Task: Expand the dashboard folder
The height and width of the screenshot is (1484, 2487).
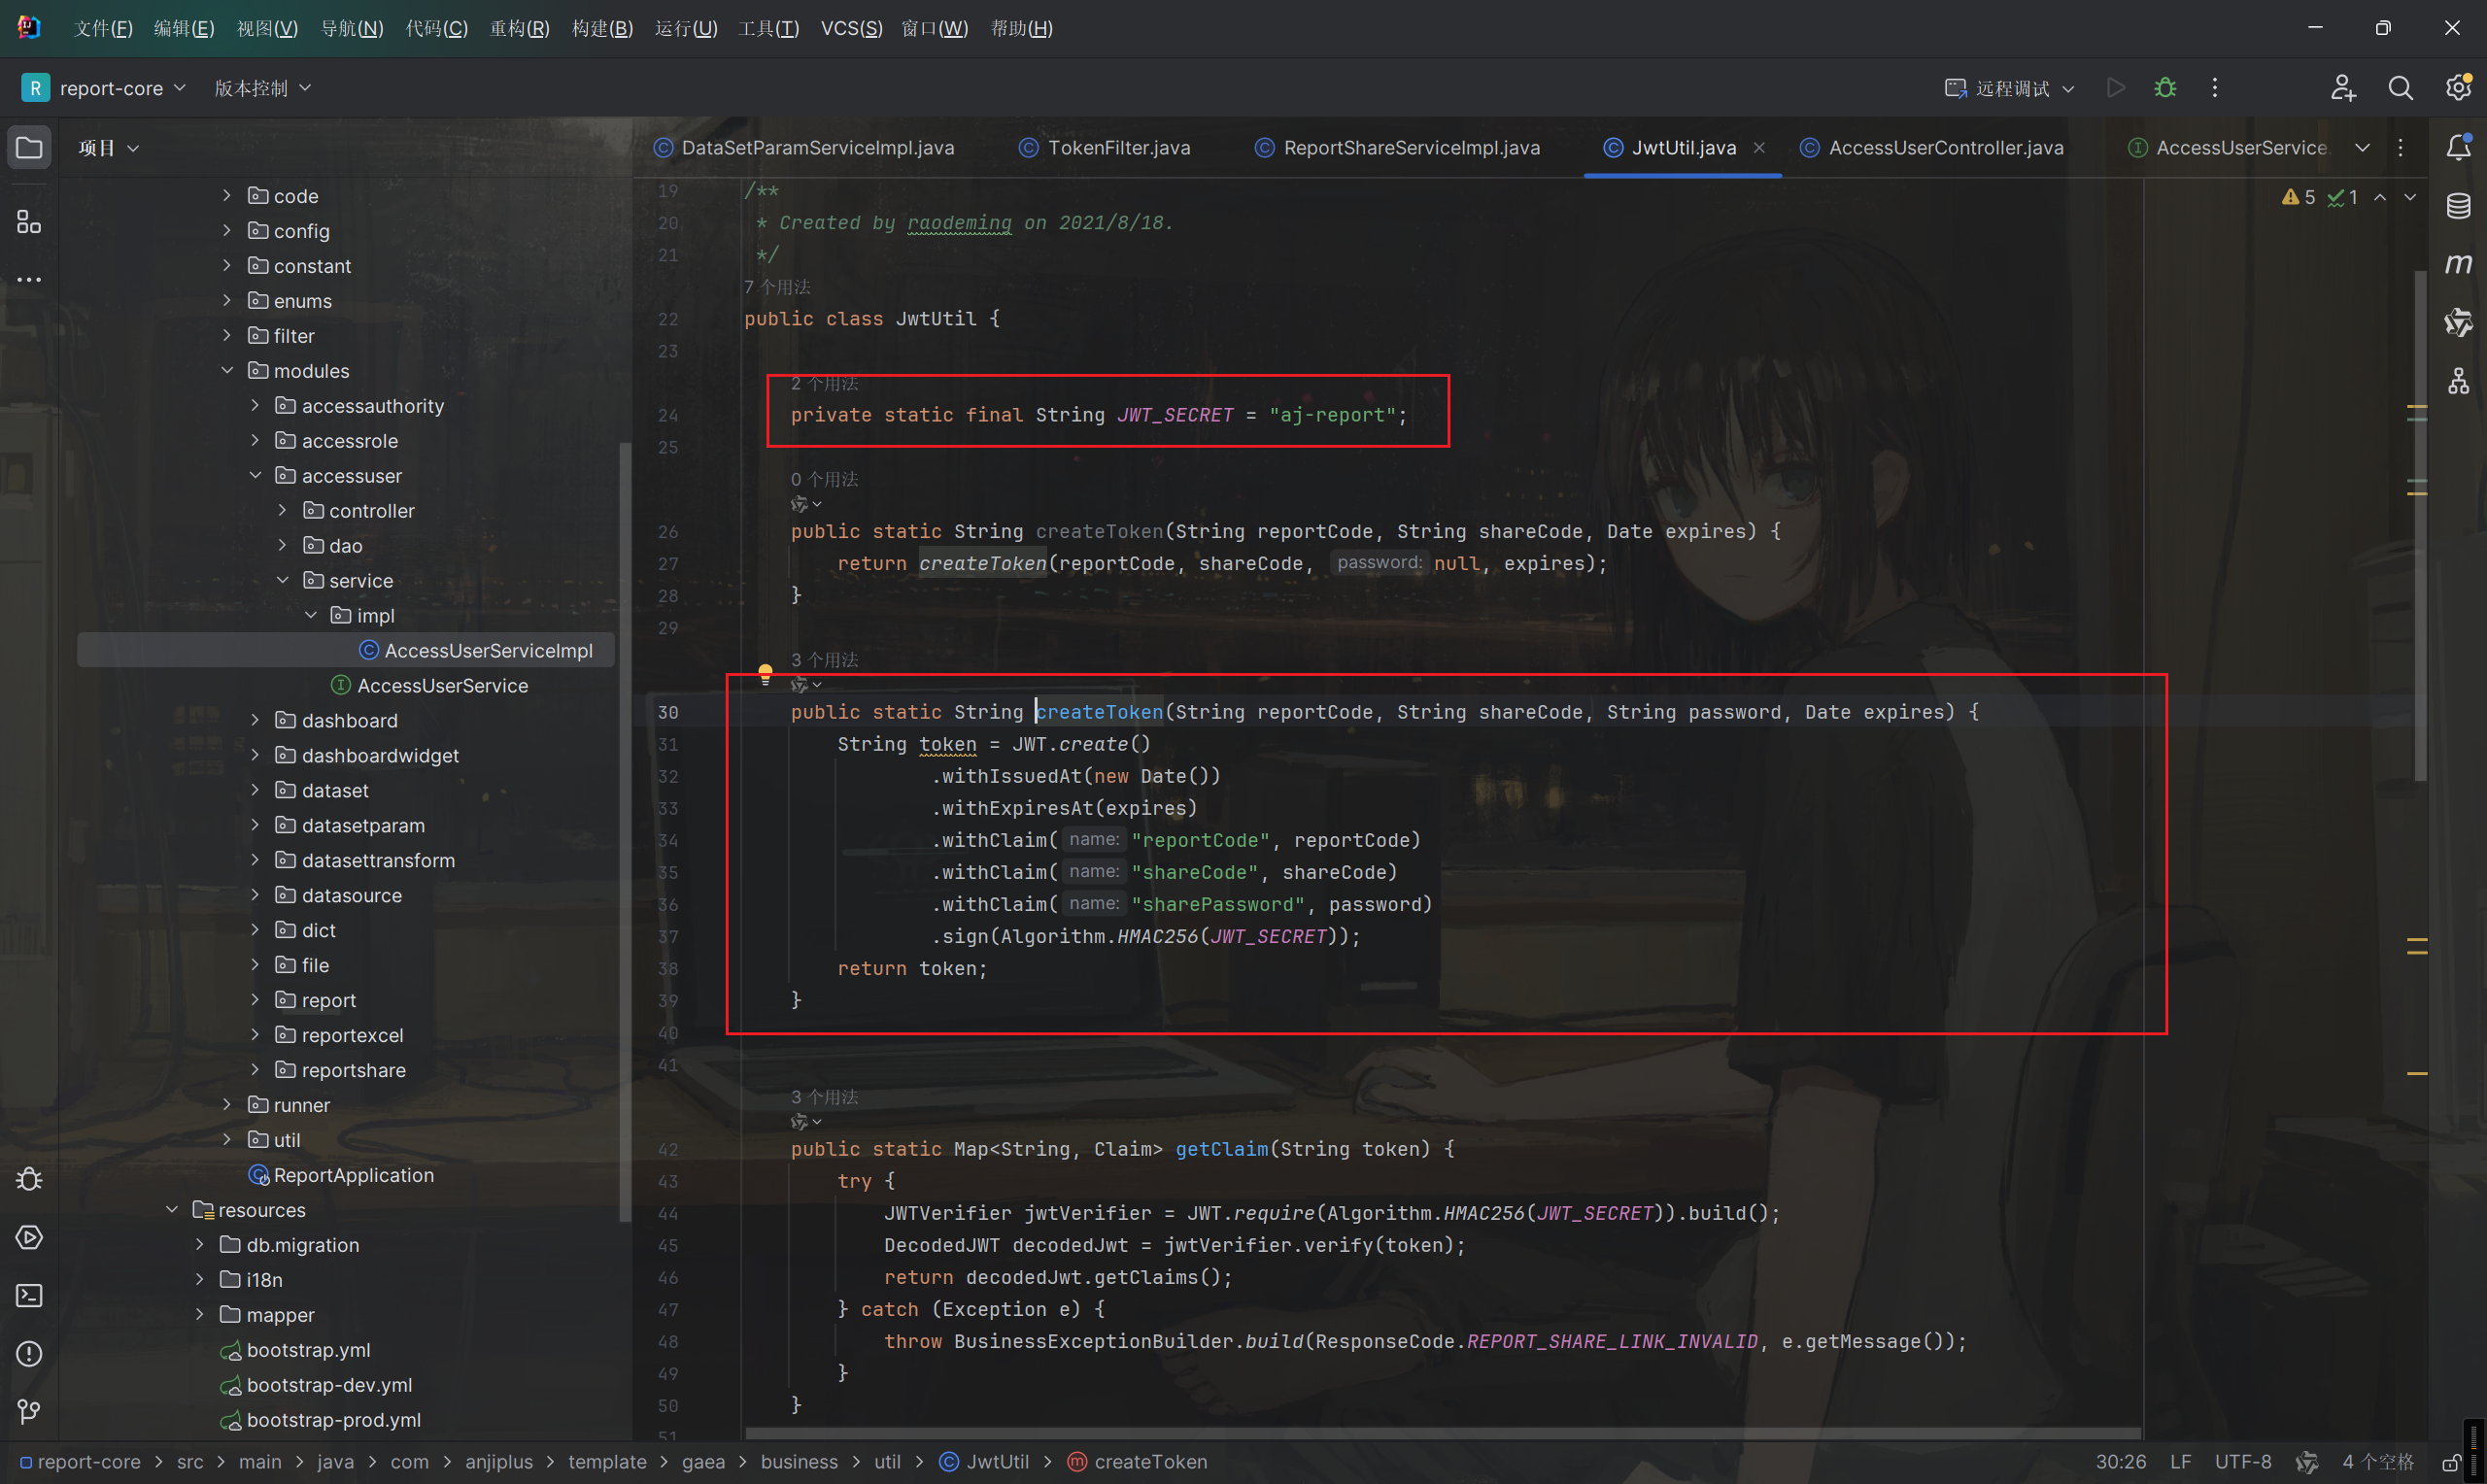Action: [255, 721]
